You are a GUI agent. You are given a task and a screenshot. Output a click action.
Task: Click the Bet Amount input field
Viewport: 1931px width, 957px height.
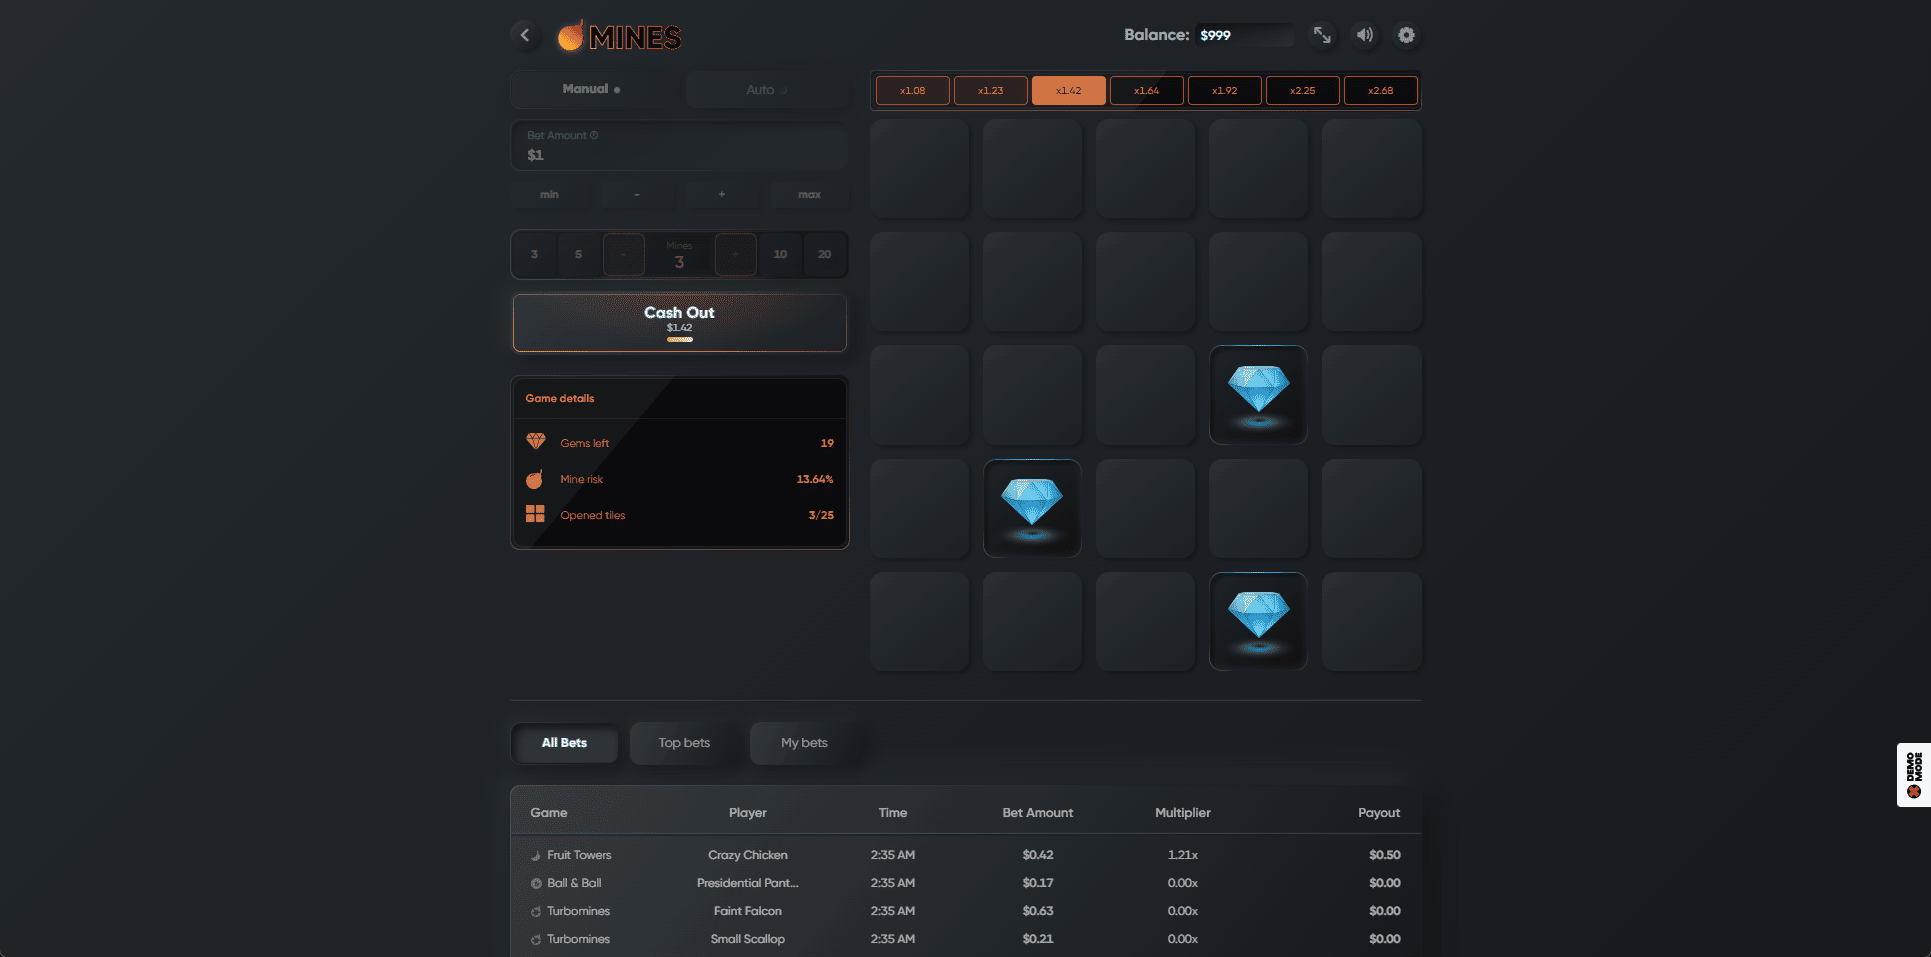coord(680,146)
